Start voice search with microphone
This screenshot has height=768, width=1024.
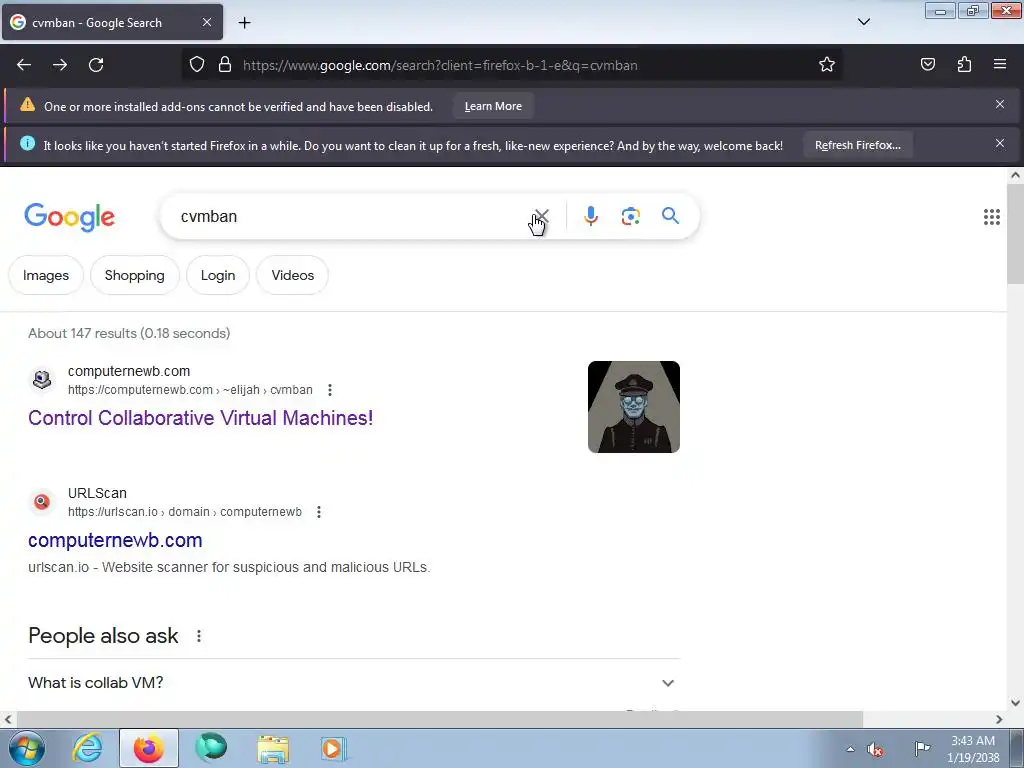[590, 216]
